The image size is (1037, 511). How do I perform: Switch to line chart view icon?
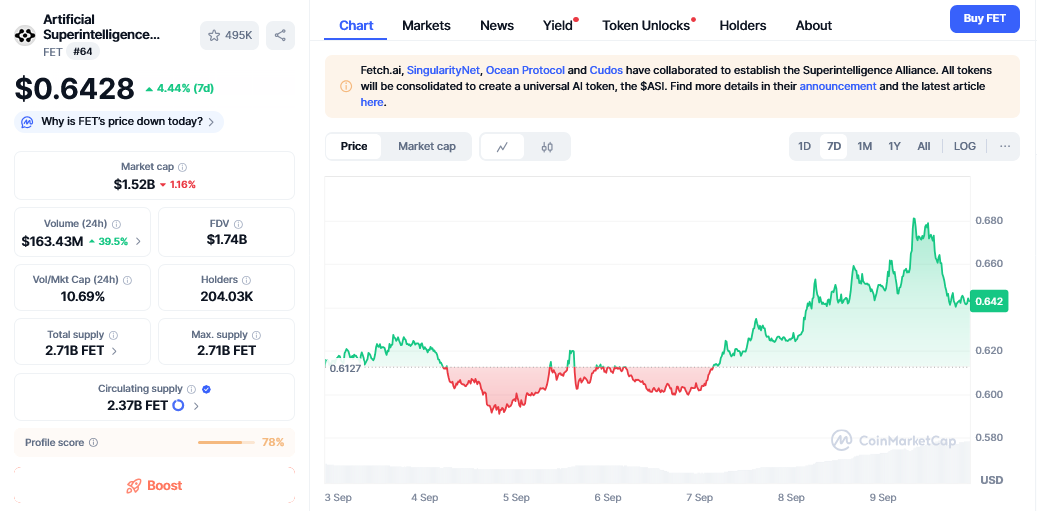502,147
